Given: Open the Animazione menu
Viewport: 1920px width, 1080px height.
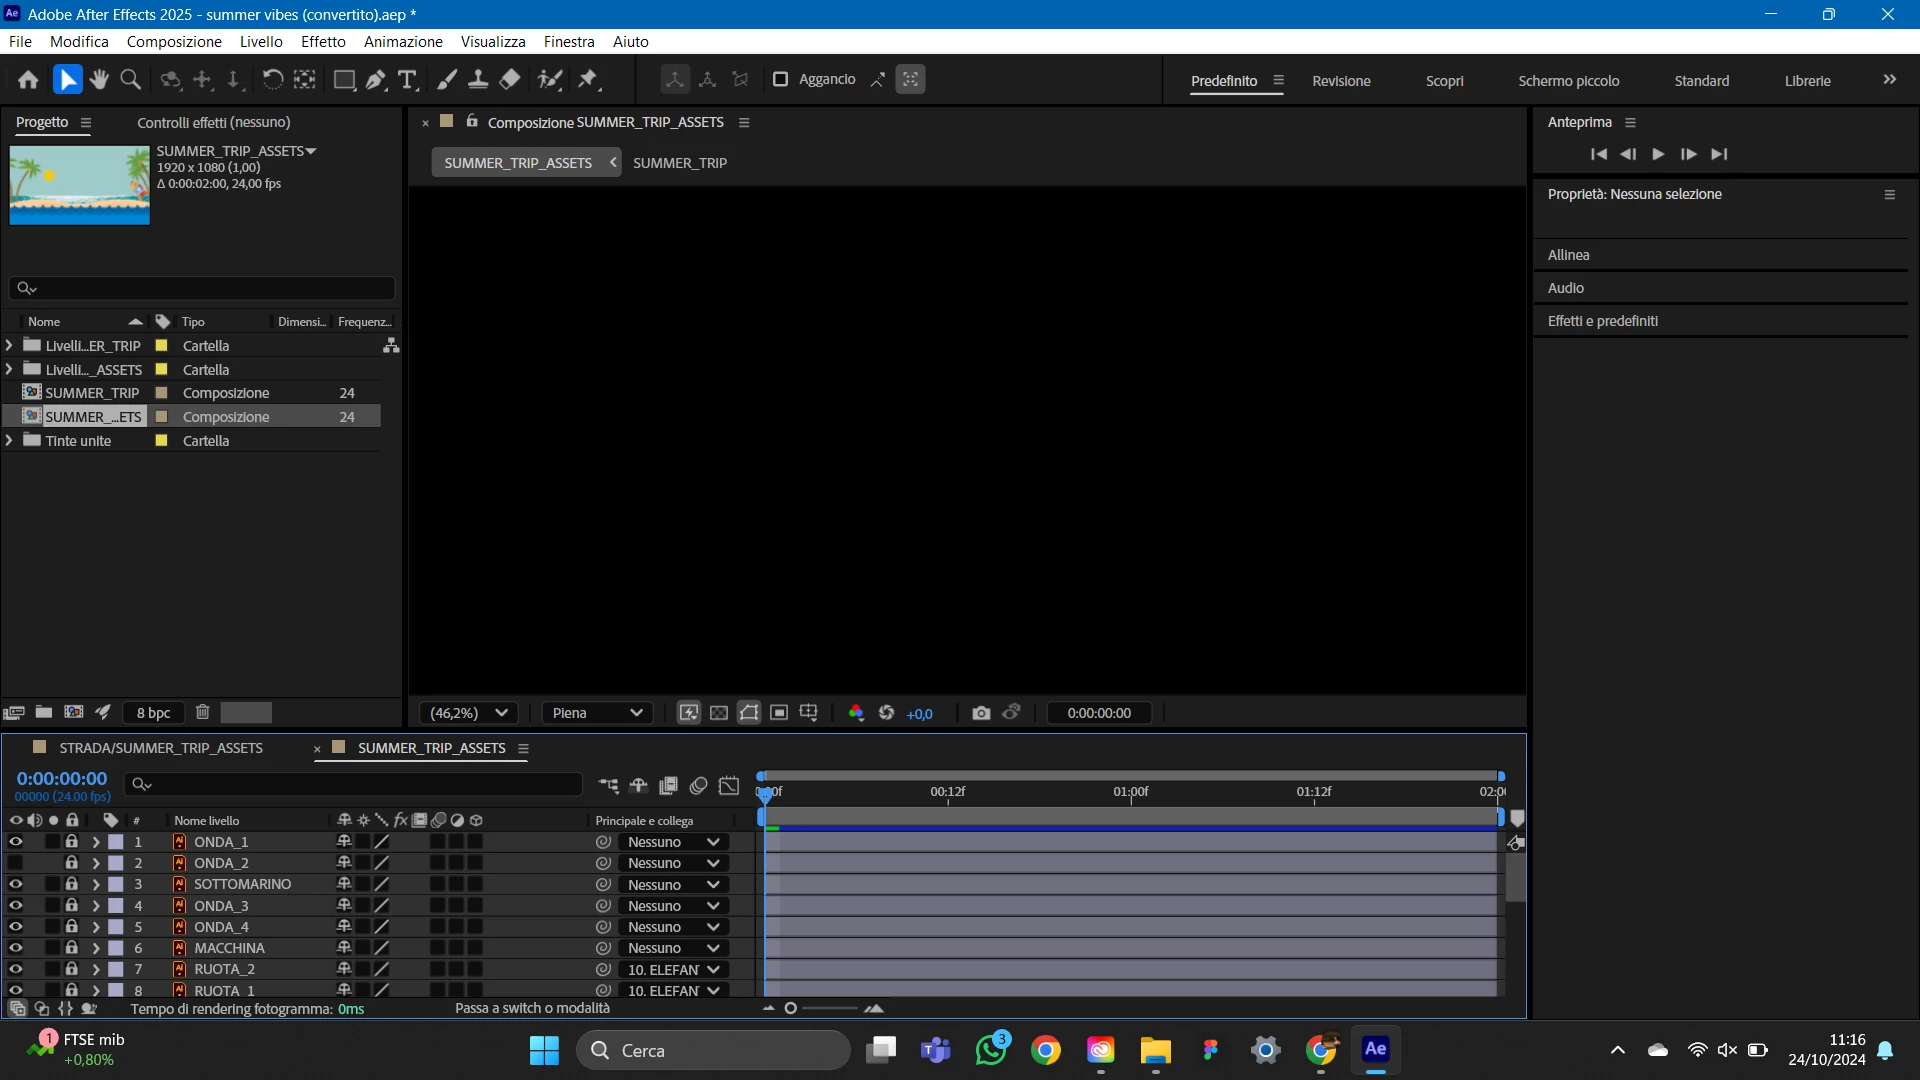Looking at the screenshot, I should (x=403, y=42).
